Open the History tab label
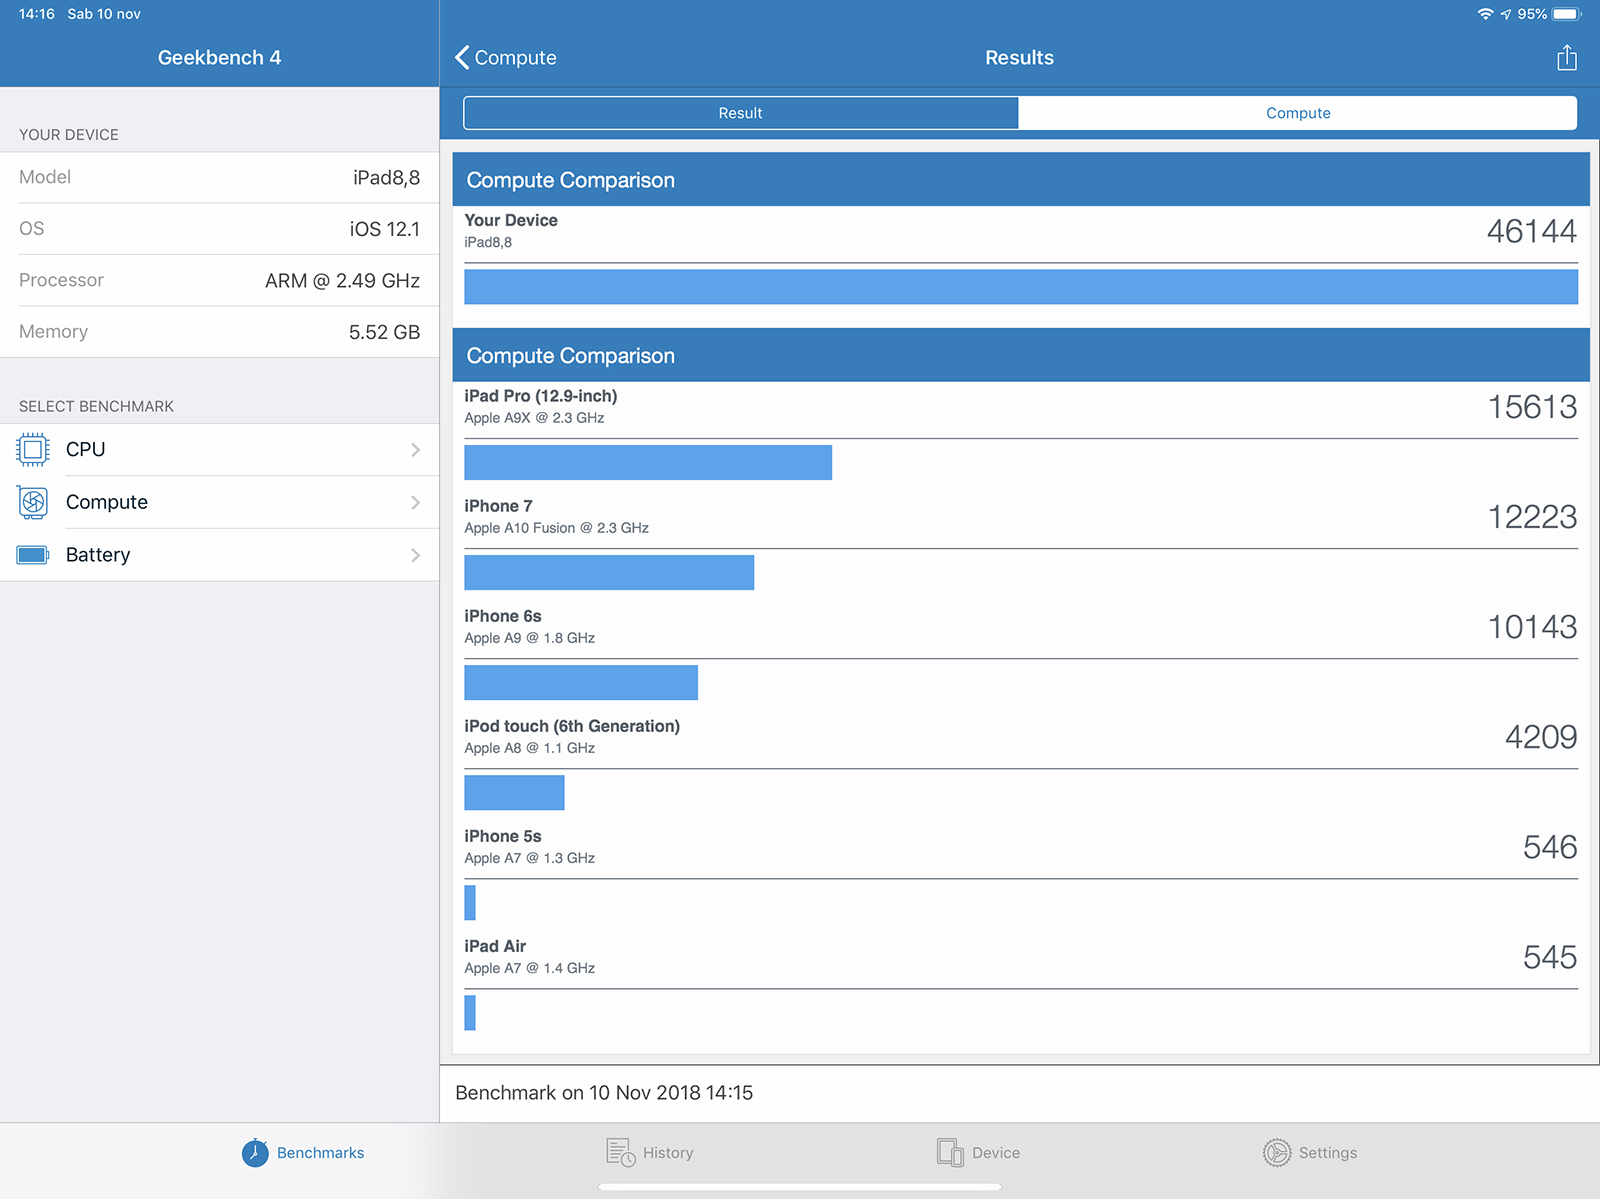 668,1153
